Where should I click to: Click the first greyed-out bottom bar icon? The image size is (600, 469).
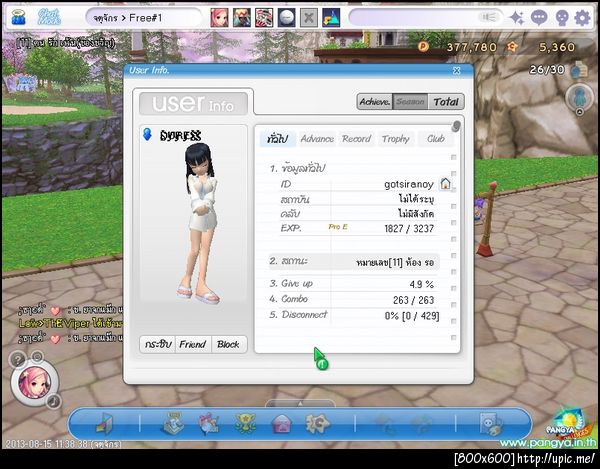coord(385,424)
